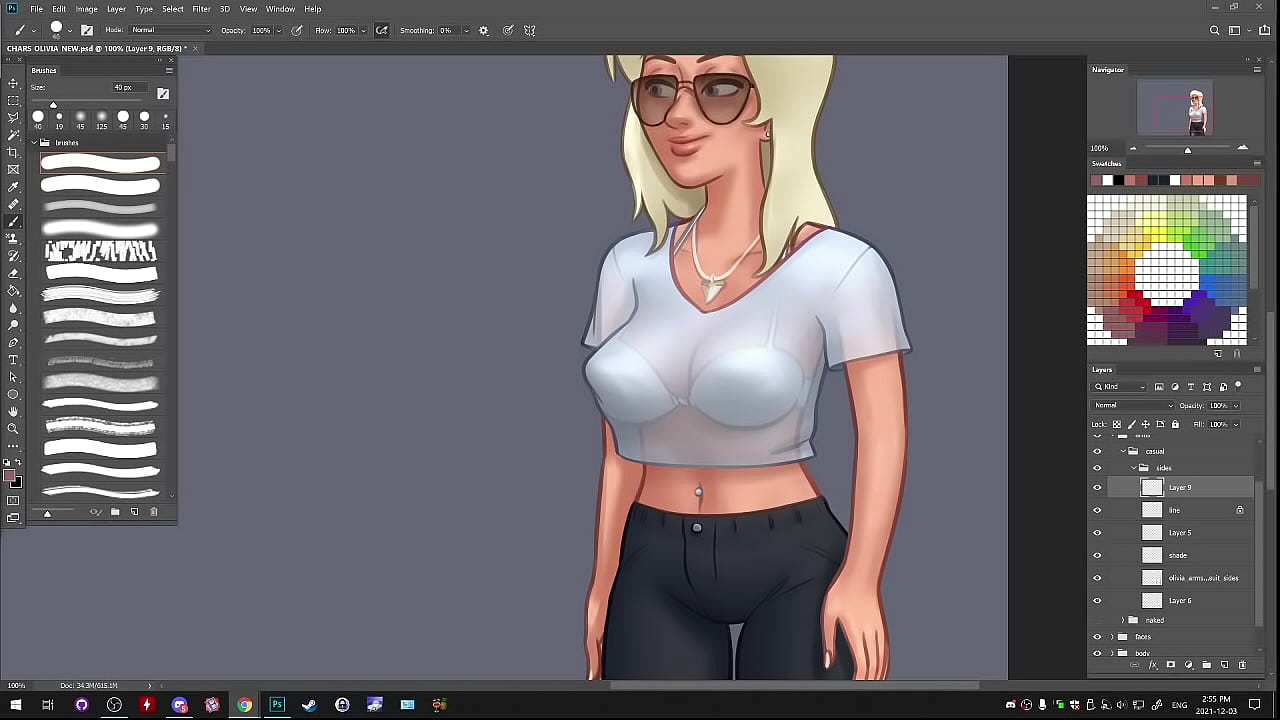
Task: Hide the line layer
Action: click(1097, 511)
